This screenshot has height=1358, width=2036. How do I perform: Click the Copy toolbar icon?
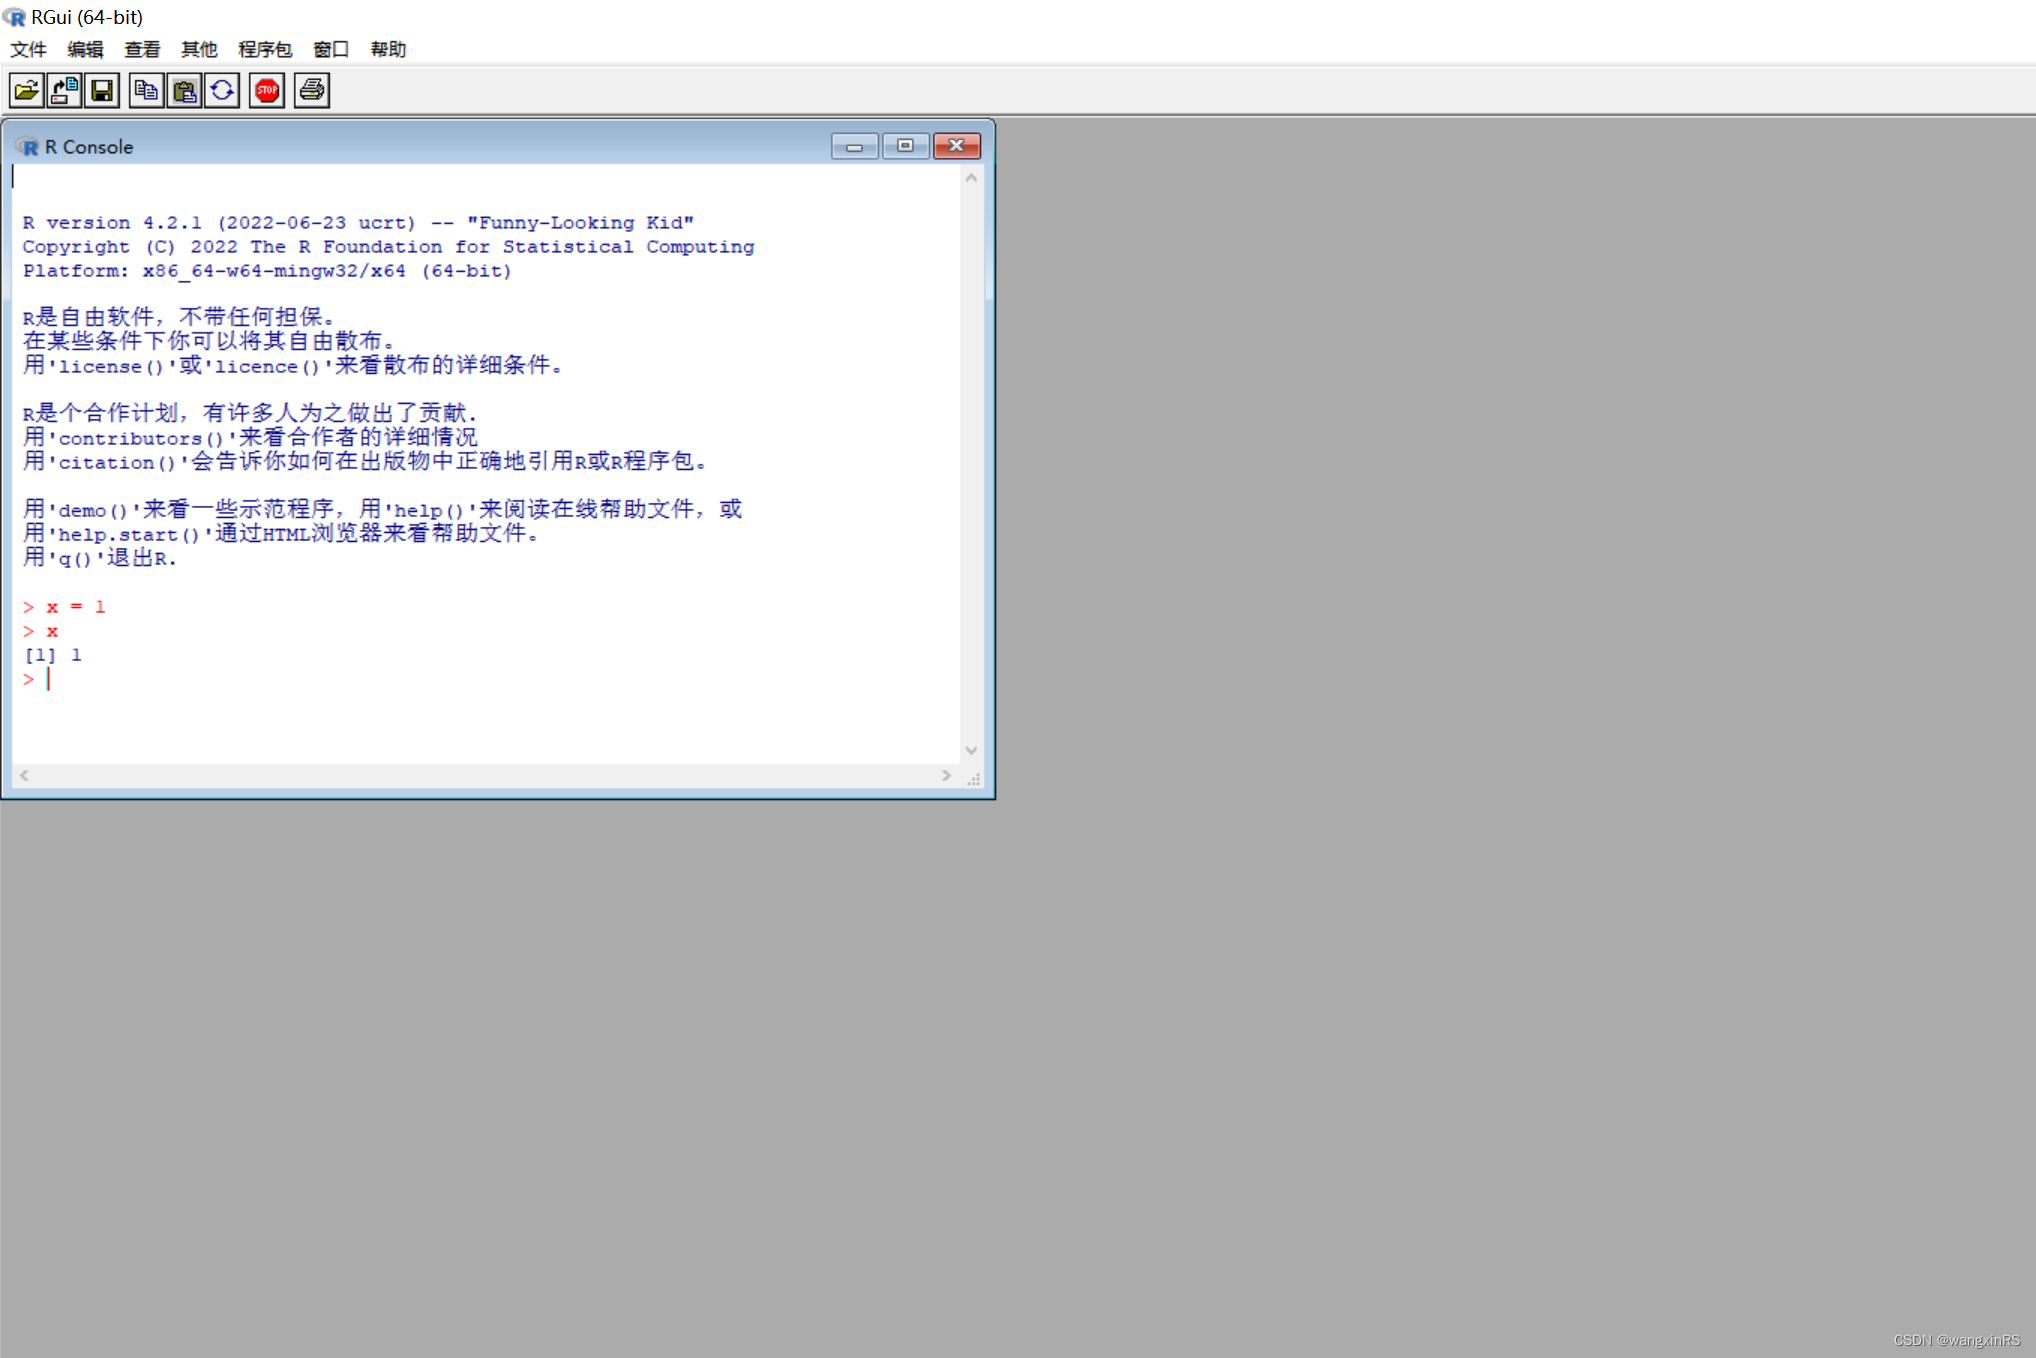tap(146, 91)
